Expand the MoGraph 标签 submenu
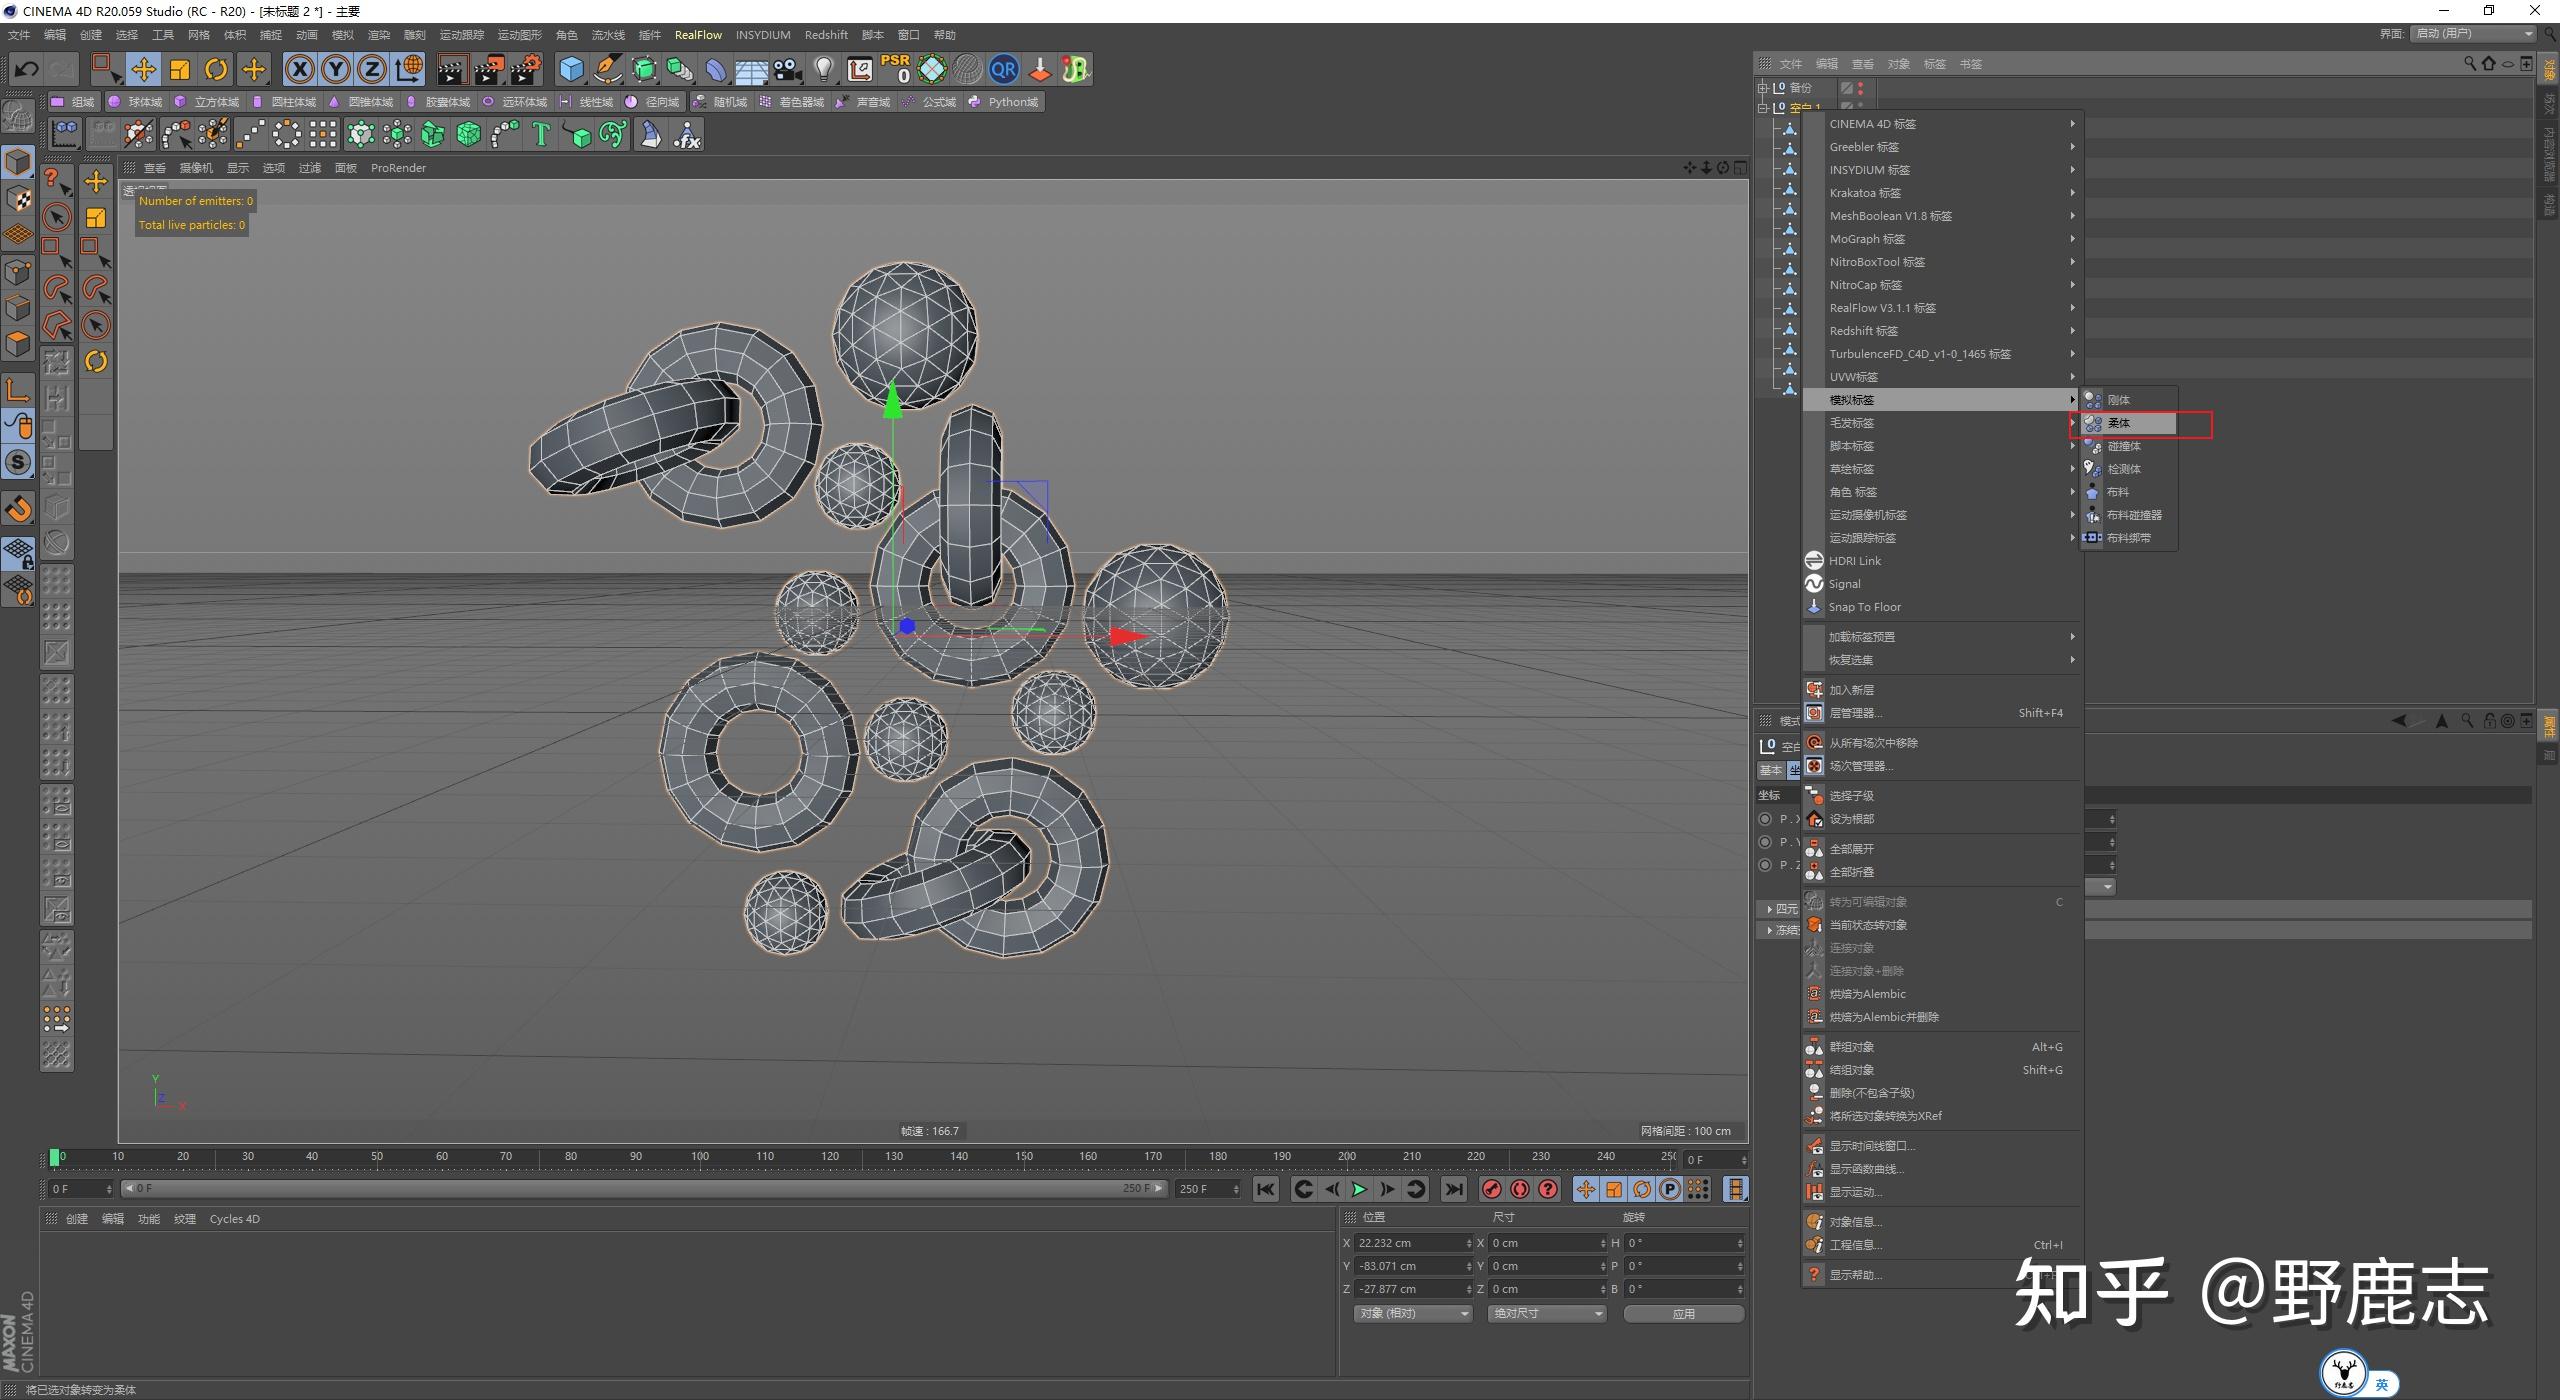The width and height of the screenshot is (2560, 1400). tap(1943, 239)
